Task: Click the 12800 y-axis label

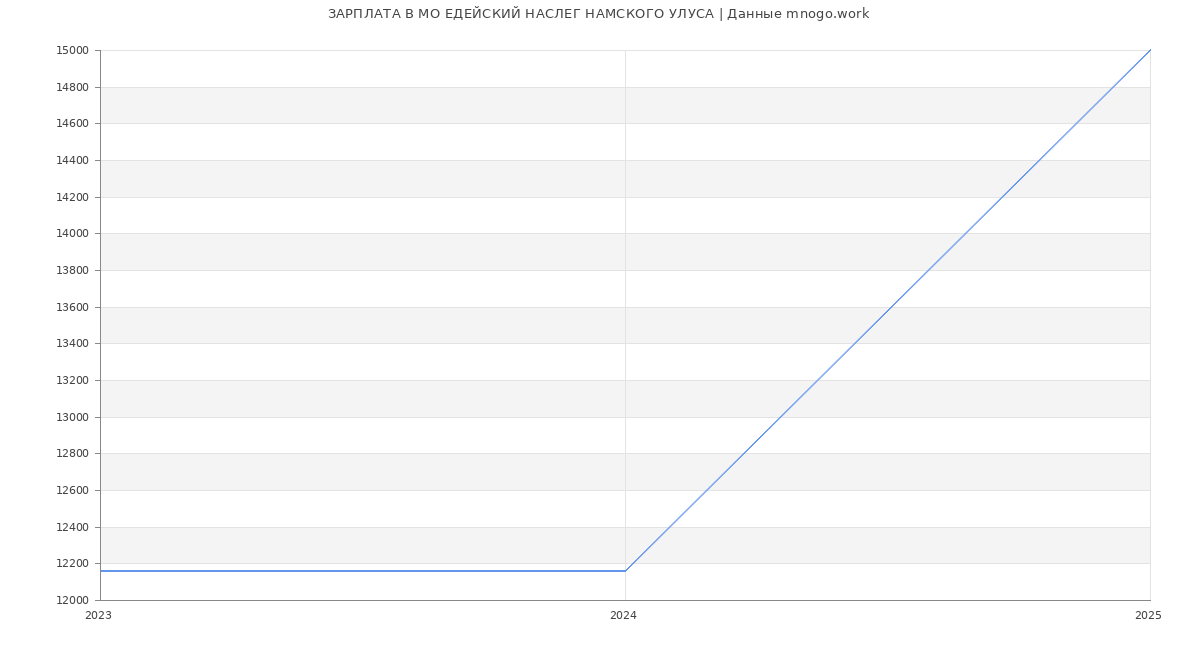Action: (72, 454)
